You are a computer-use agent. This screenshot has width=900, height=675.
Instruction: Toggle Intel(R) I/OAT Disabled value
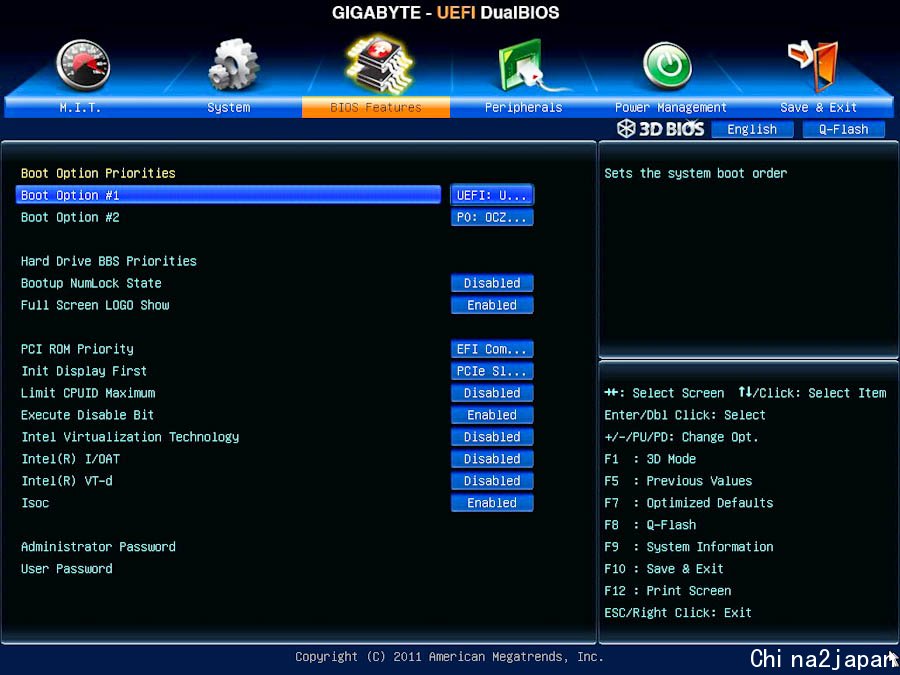click(x=492, y=459)
